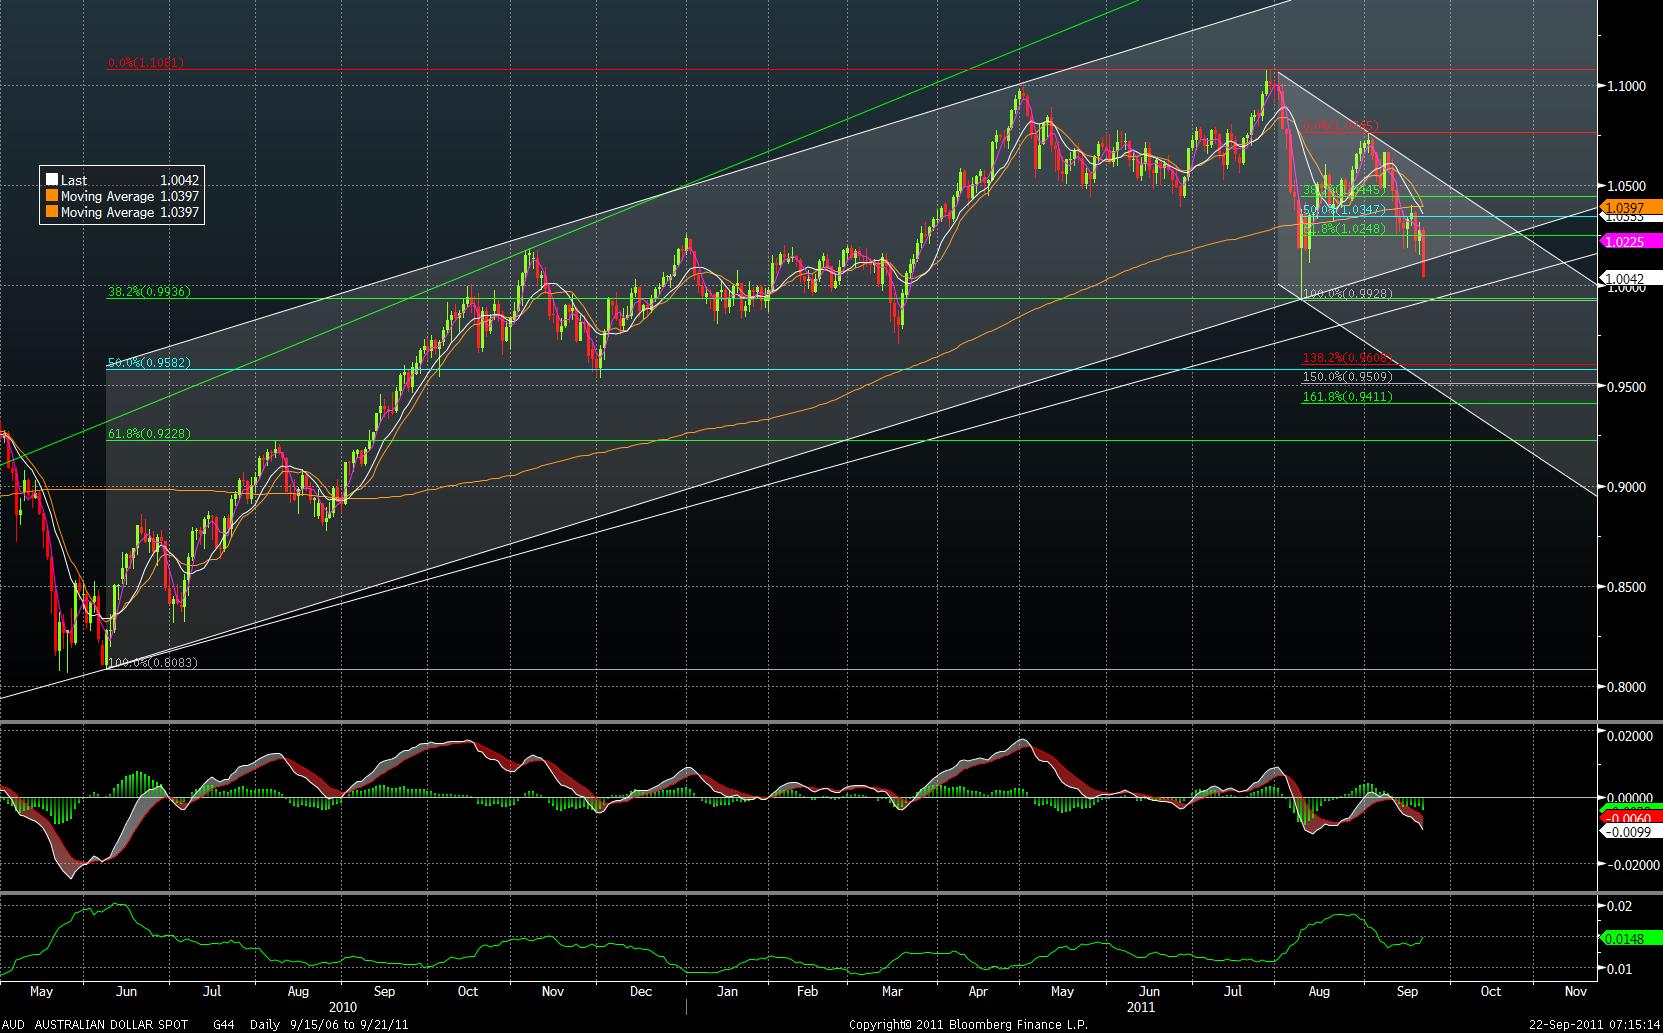Click the green 0.0148 indicator value tag
Image resolution: width=1663 pixels, height=1033 pixels.
point(1630,938)
